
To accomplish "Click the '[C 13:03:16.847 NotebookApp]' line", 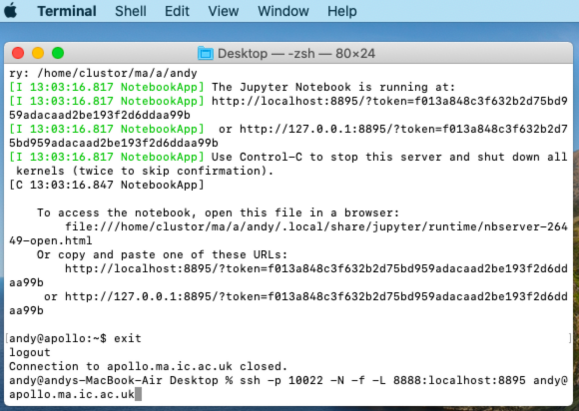I will pos(107,185).
